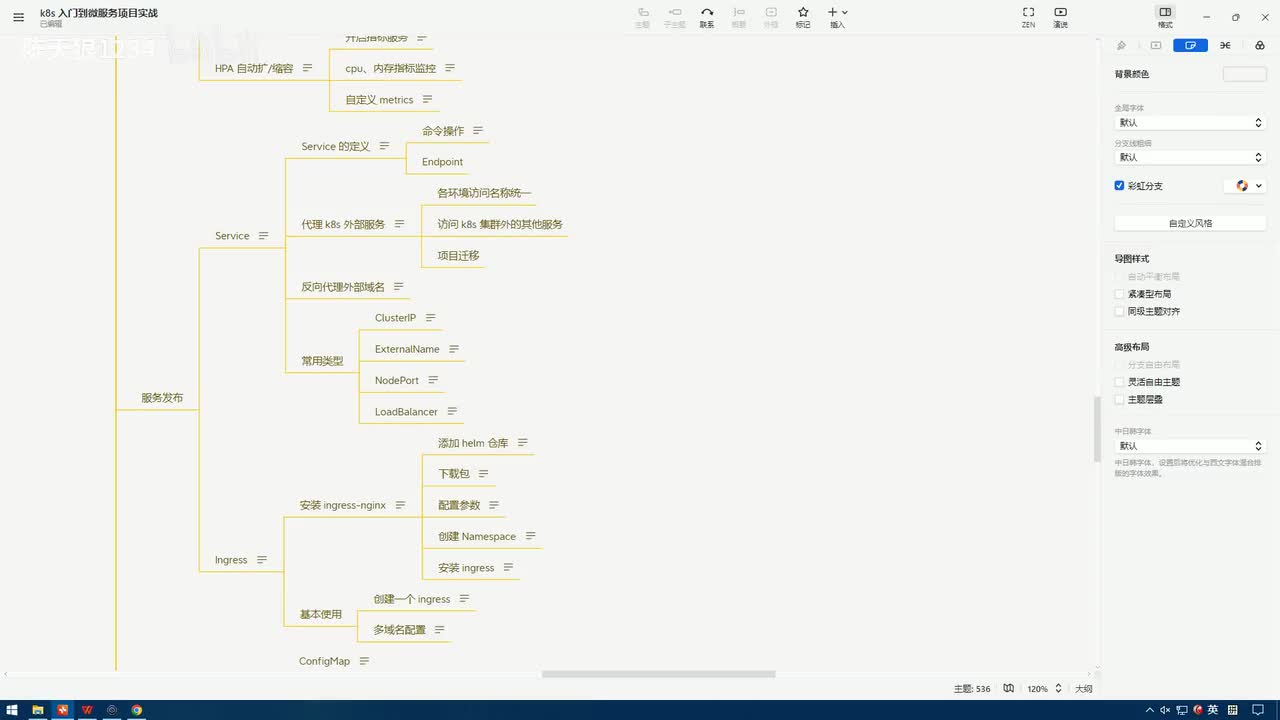Open the note icon beside ExternalName
Screen dimensions: 1280x720
click(x=454, y=349)
